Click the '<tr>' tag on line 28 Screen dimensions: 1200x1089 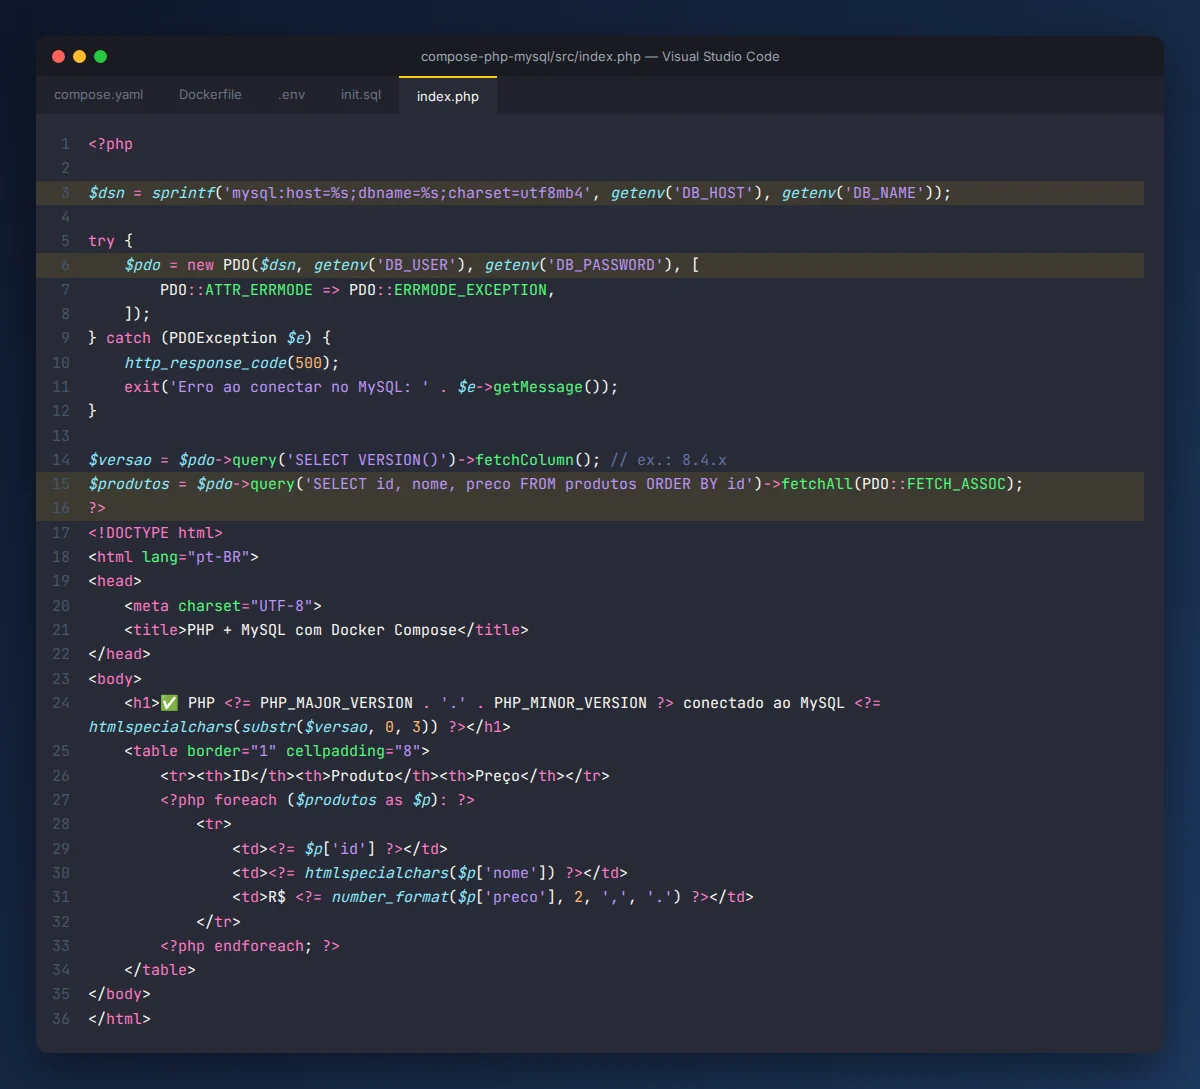(215, 824)
